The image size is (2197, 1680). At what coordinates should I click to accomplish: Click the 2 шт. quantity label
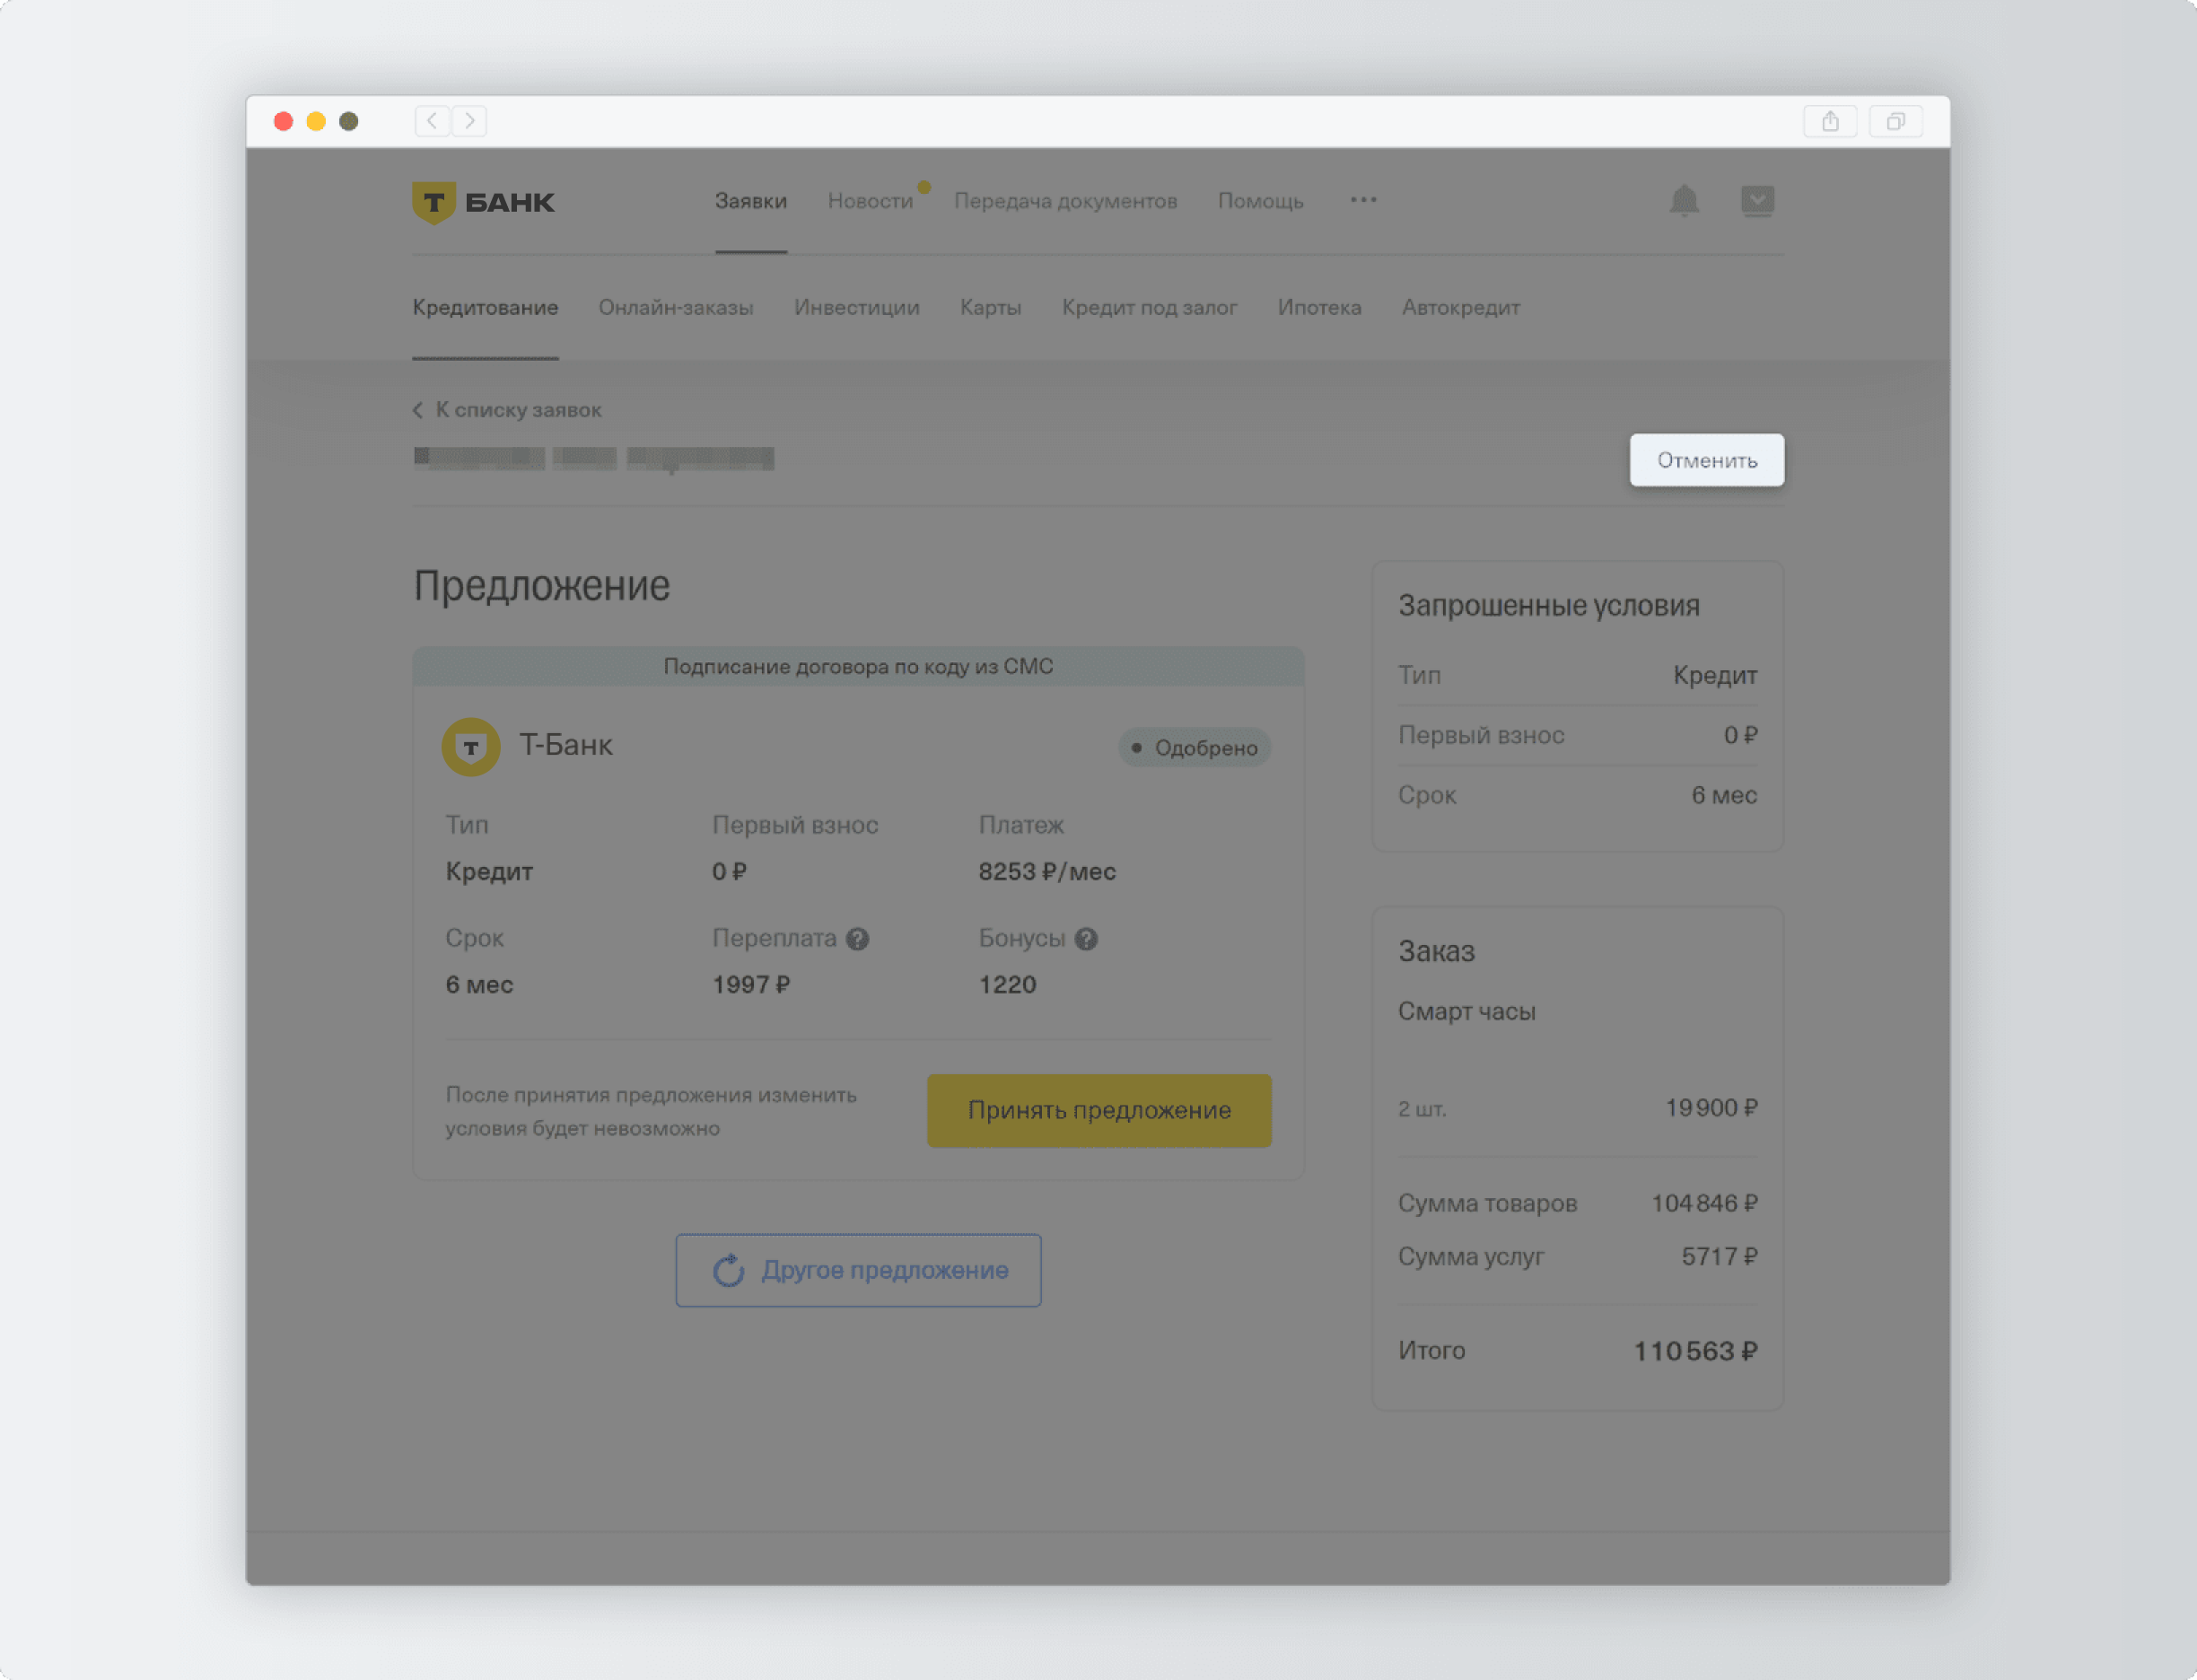[x=1422, y=1109]
